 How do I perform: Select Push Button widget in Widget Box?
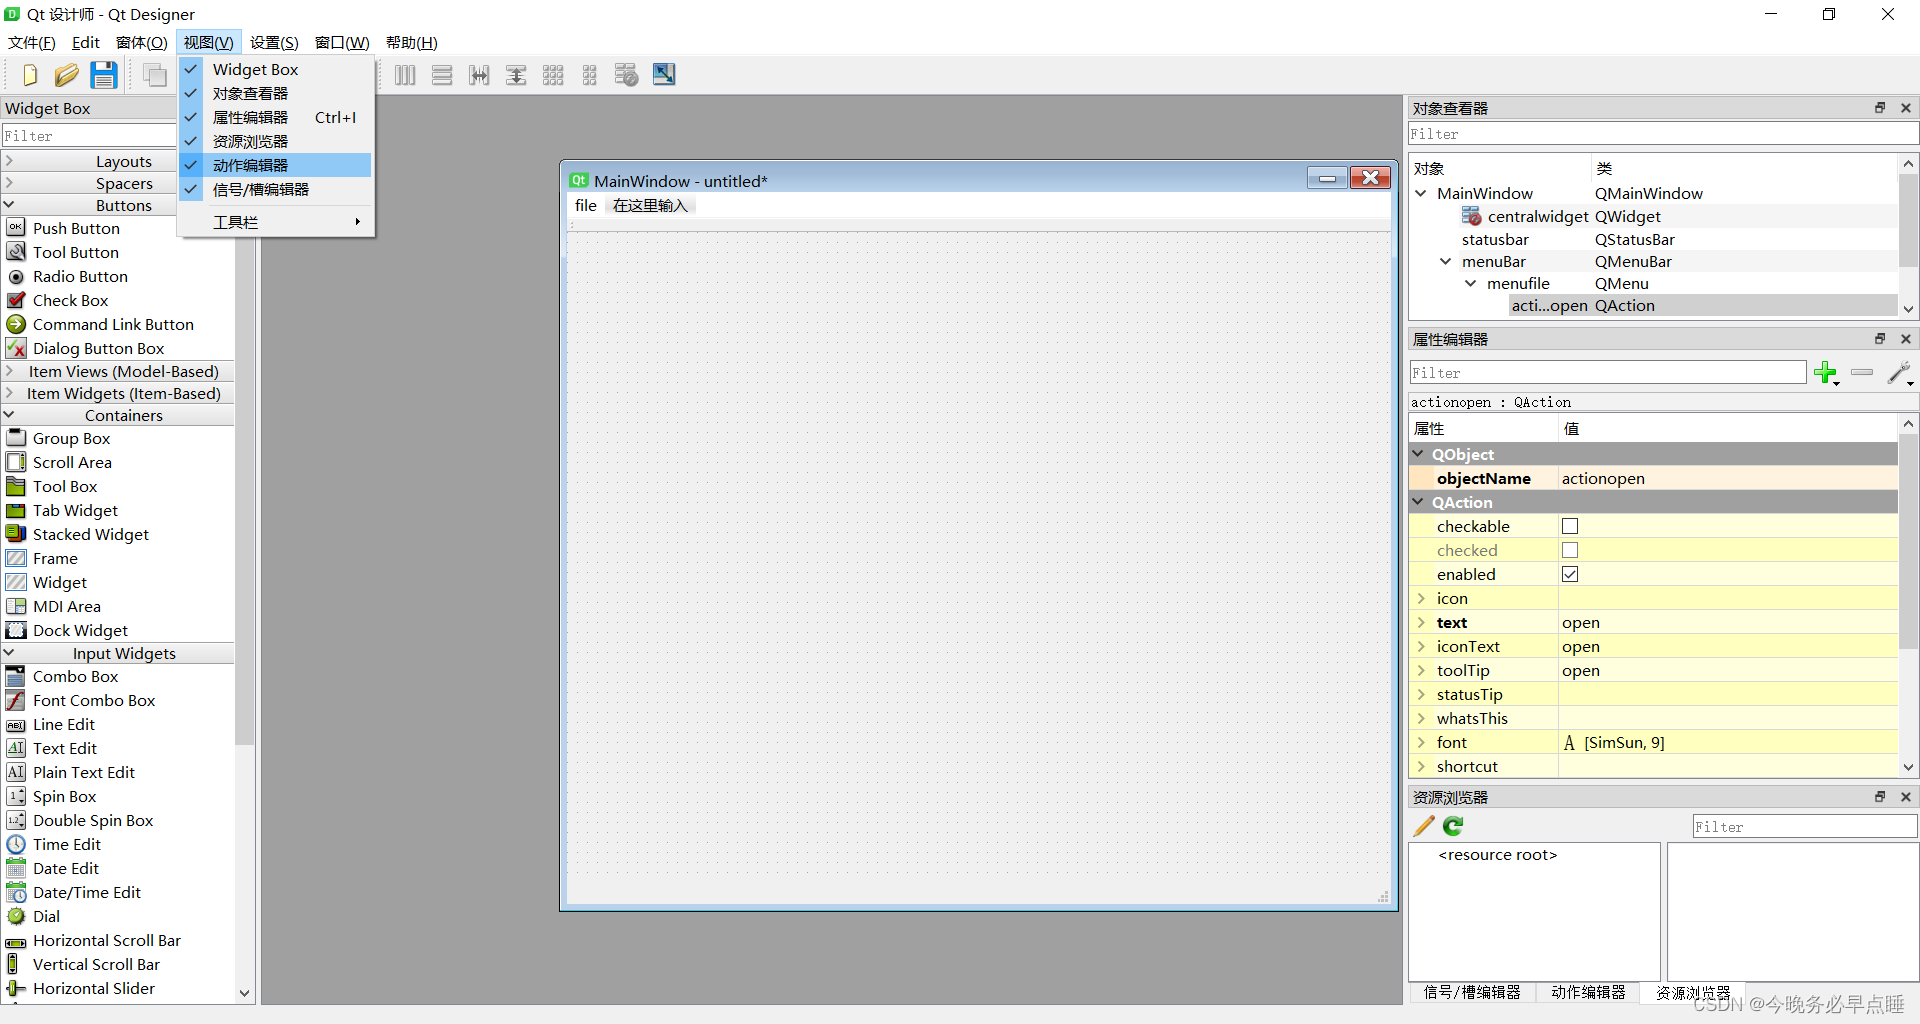(x=76, y=228)
